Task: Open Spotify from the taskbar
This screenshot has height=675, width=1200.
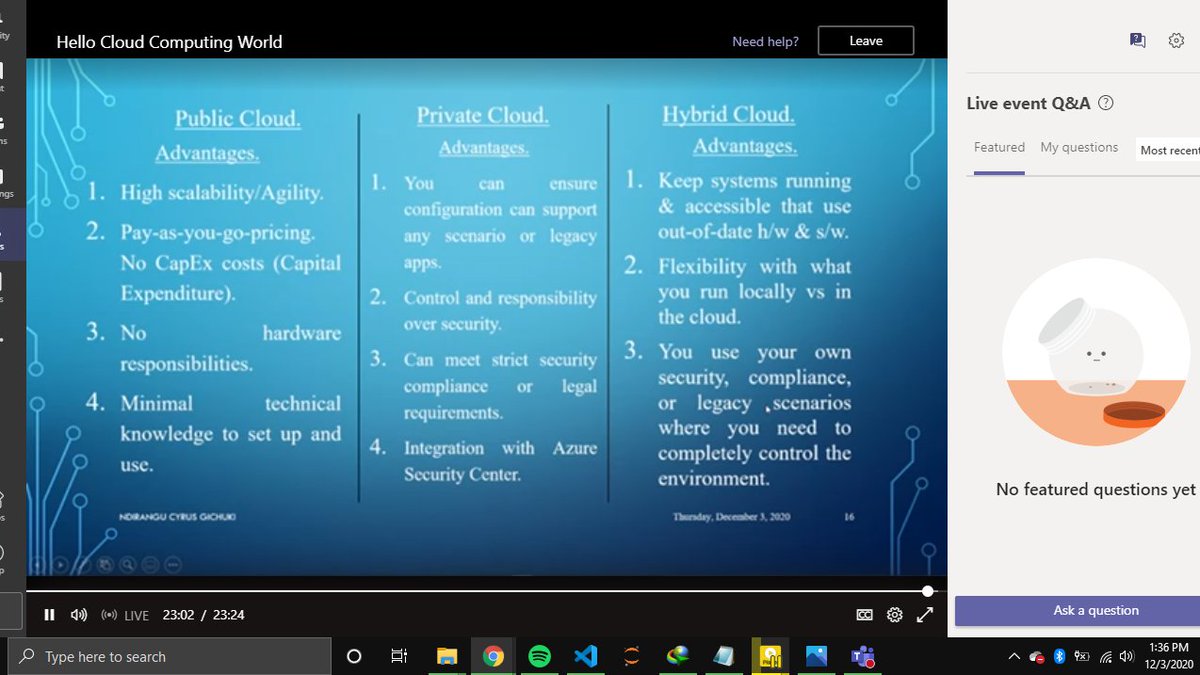Action: 539,657
